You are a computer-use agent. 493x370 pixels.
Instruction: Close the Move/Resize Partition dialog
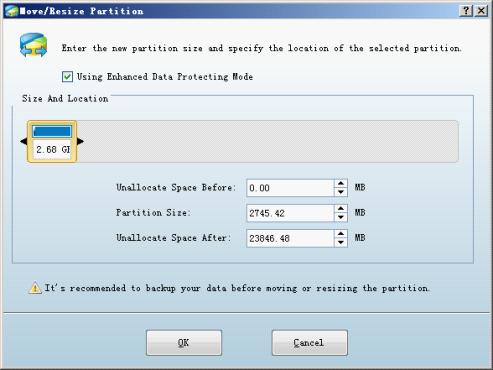(x=481, y=11)
